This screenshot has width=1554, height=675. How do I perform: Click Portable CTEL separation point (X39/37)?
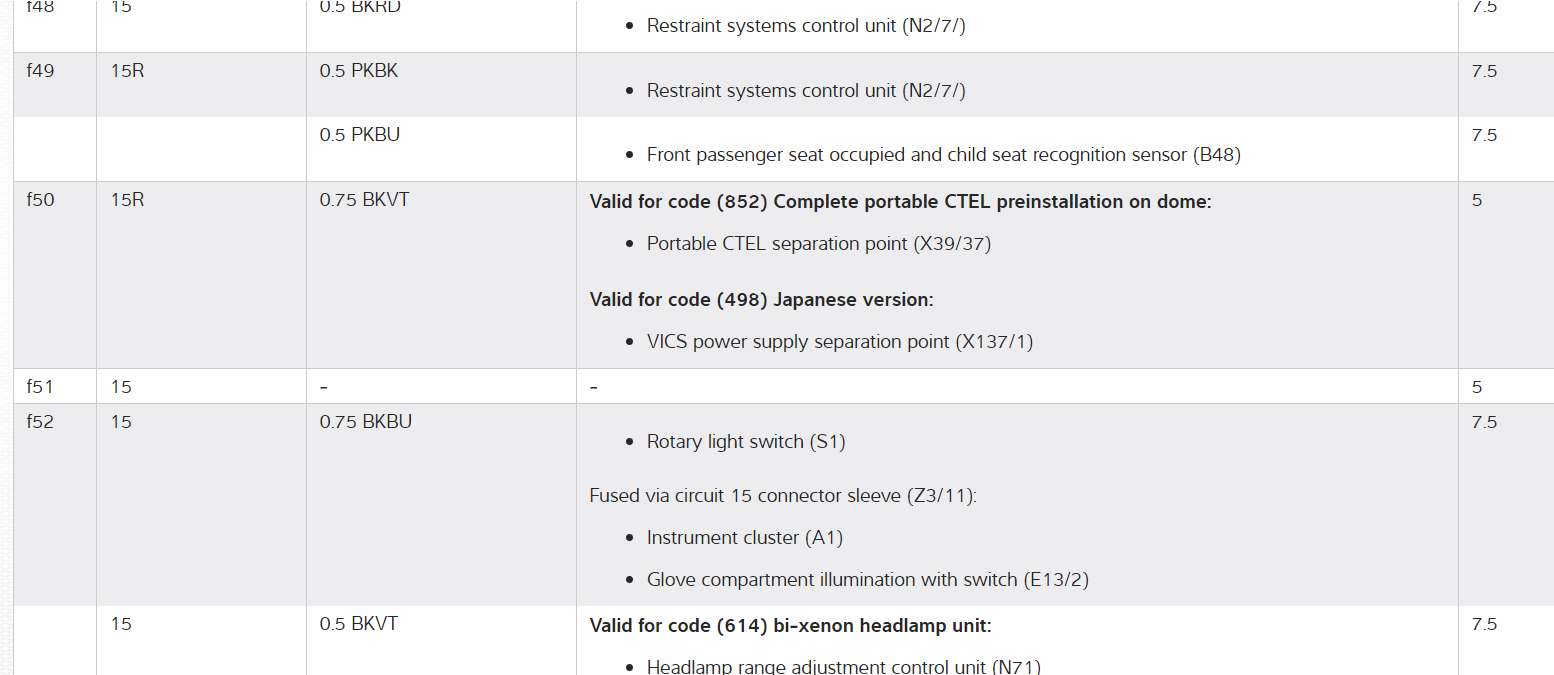tap(818, 244)
